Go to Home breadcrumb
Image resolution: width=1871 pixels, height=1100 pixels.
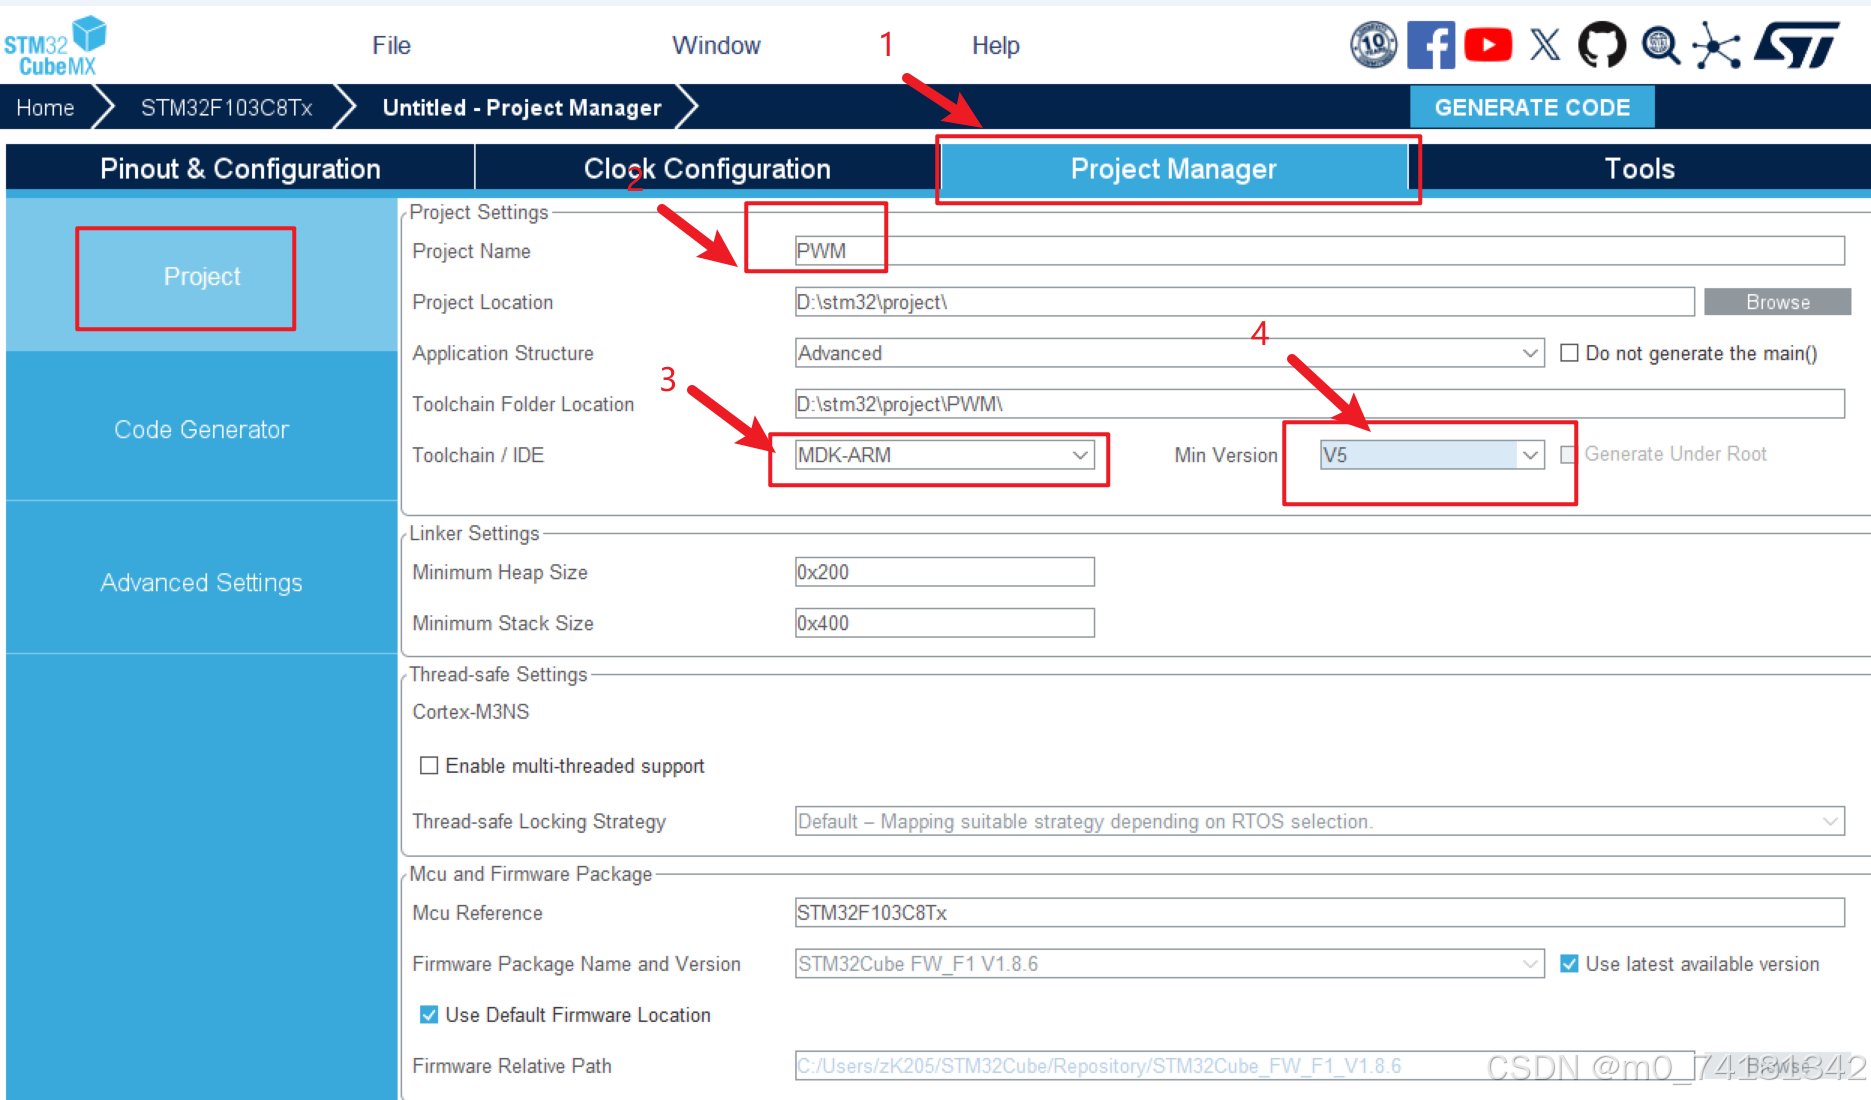click(x=46, y=107)
